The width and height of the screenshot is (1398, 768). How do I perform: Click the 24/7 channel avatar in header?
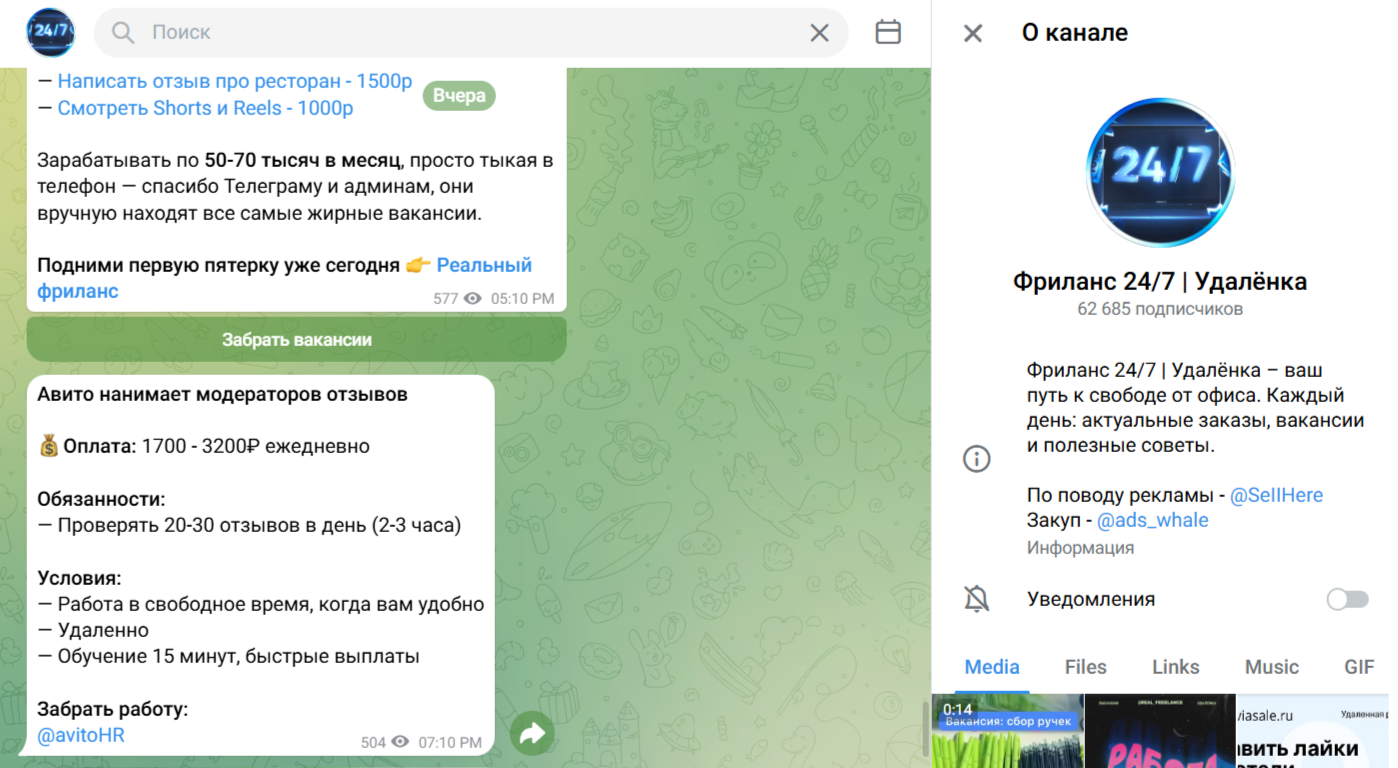pyautogui.click(x=50, y=33)
